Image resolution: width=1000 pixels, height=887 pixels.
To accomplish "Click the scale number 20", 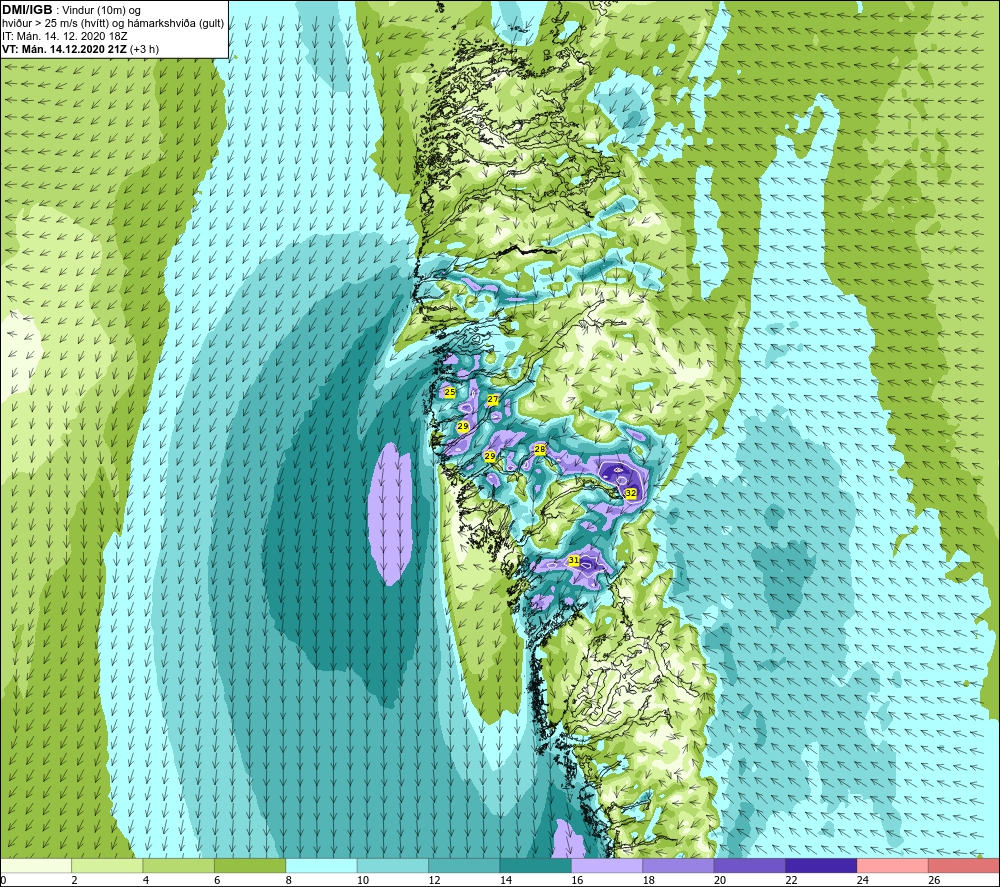I will [720, 880].
